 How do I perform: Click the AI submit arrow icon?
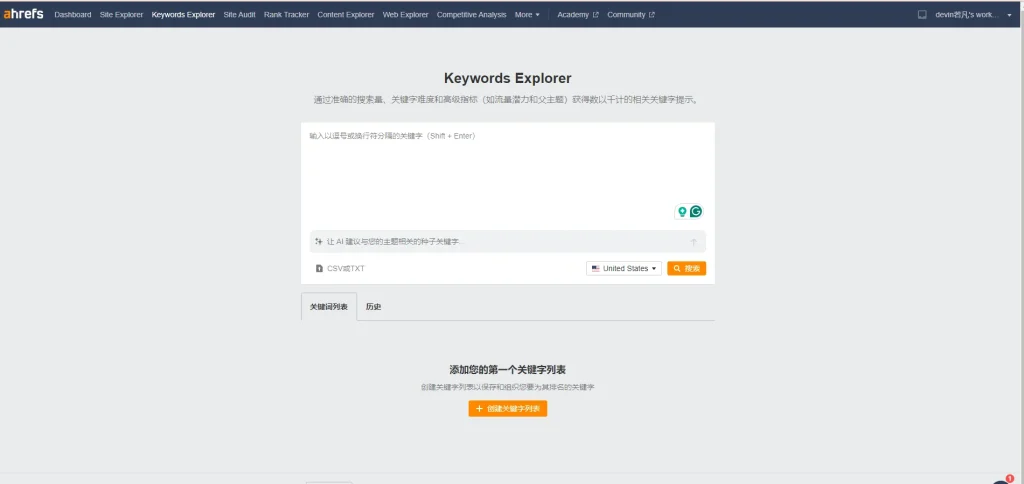coord(694,242)
